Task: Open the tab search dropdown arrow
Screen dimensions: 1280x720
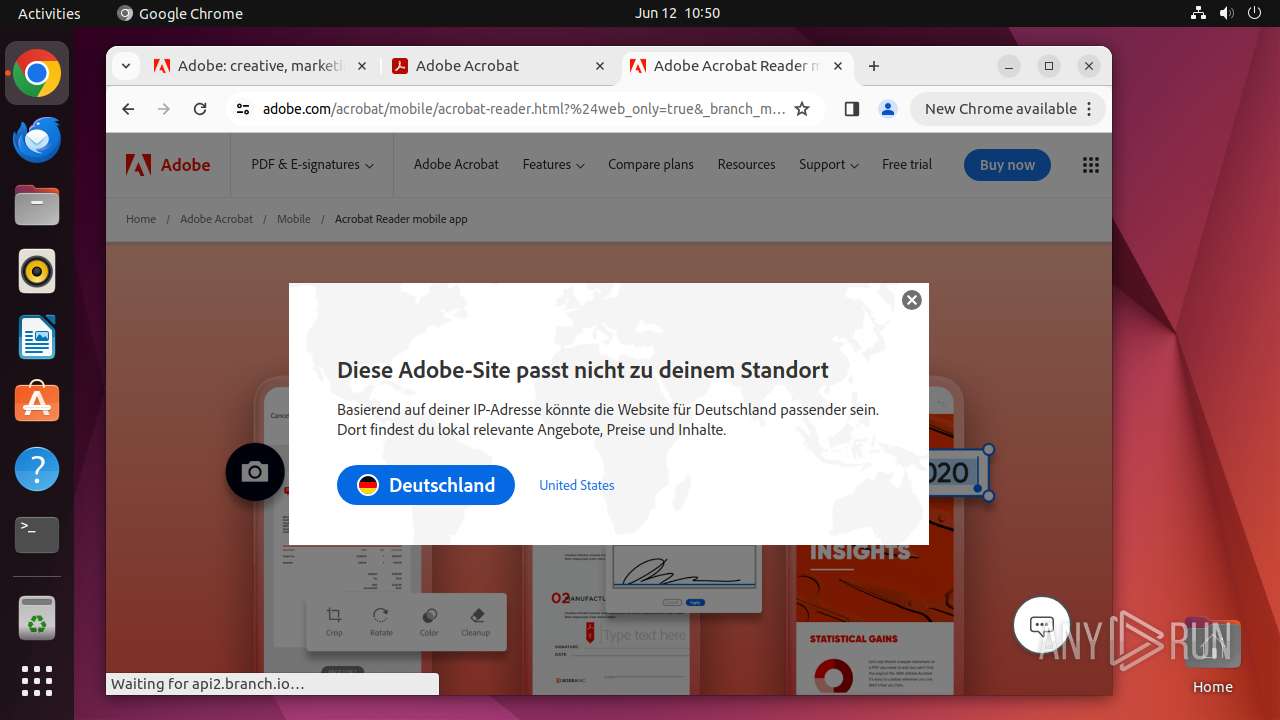Action: coord(125,66)
